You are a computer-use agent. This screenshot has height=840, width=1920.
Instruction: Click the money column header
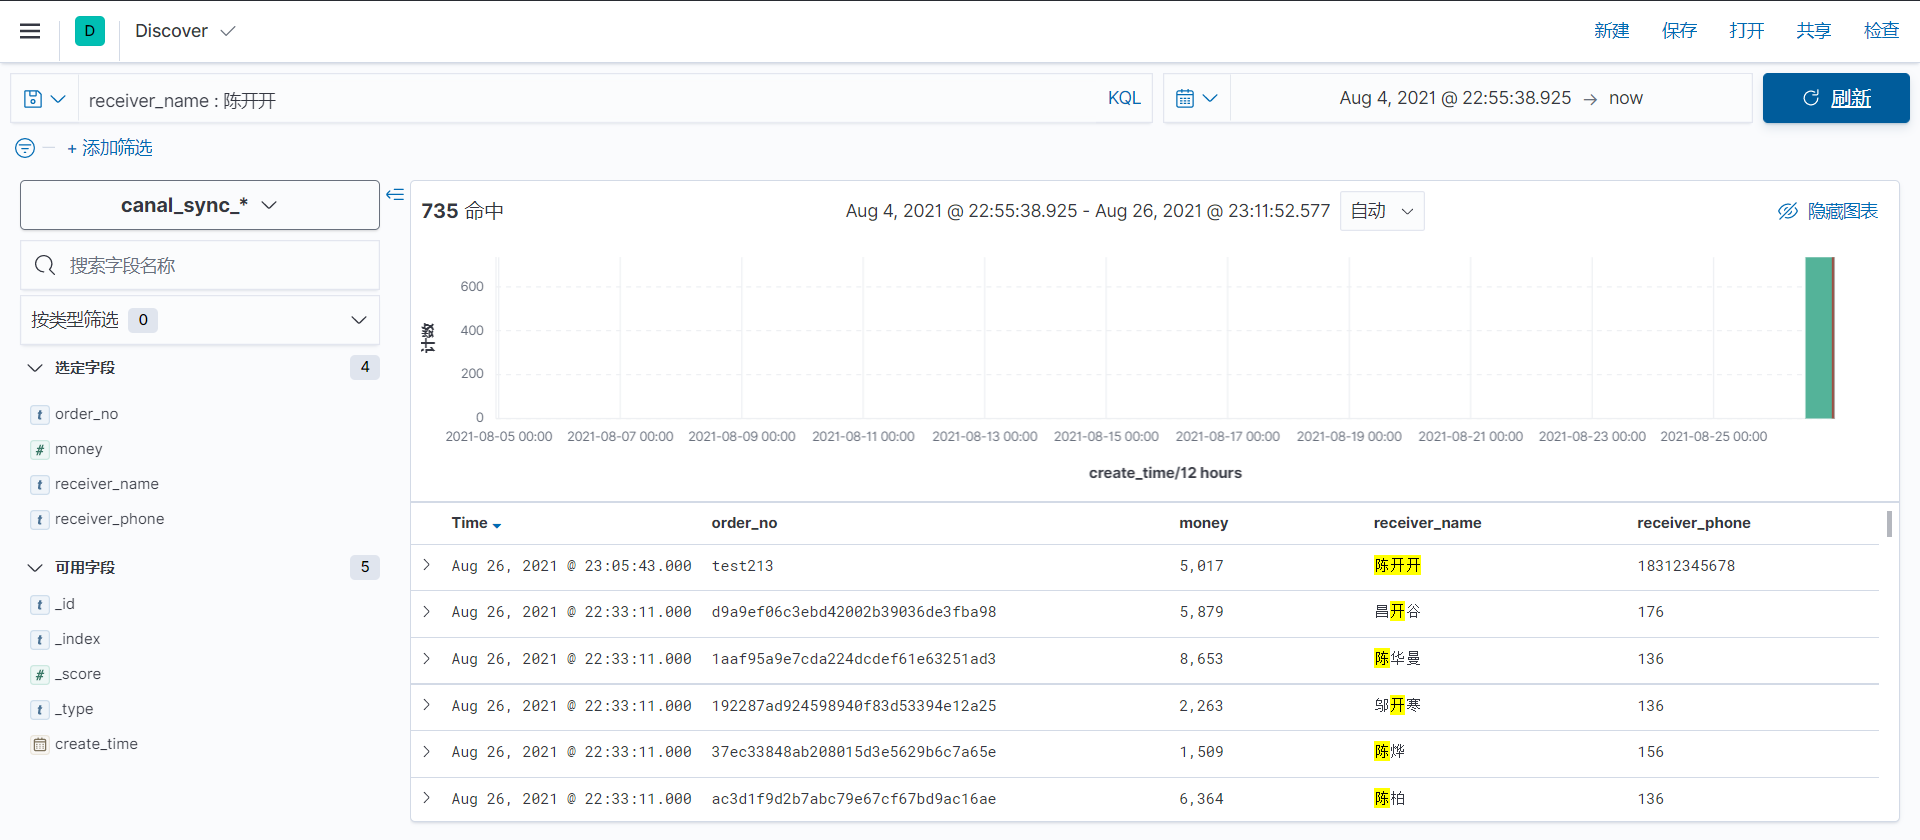(x=1204, y=523)
